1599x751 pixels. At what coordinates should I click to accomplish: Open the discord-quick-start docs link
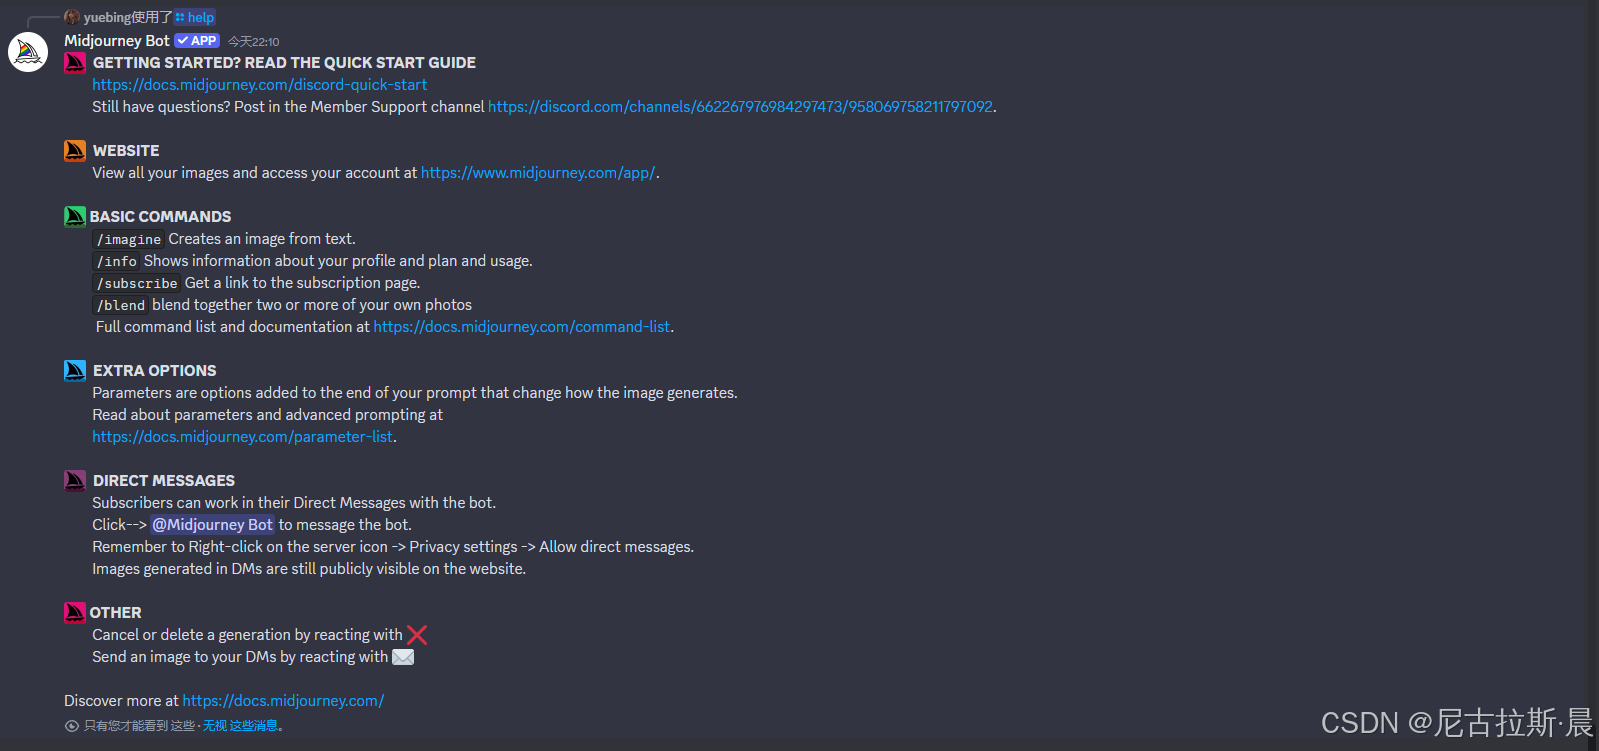[260, 85]
